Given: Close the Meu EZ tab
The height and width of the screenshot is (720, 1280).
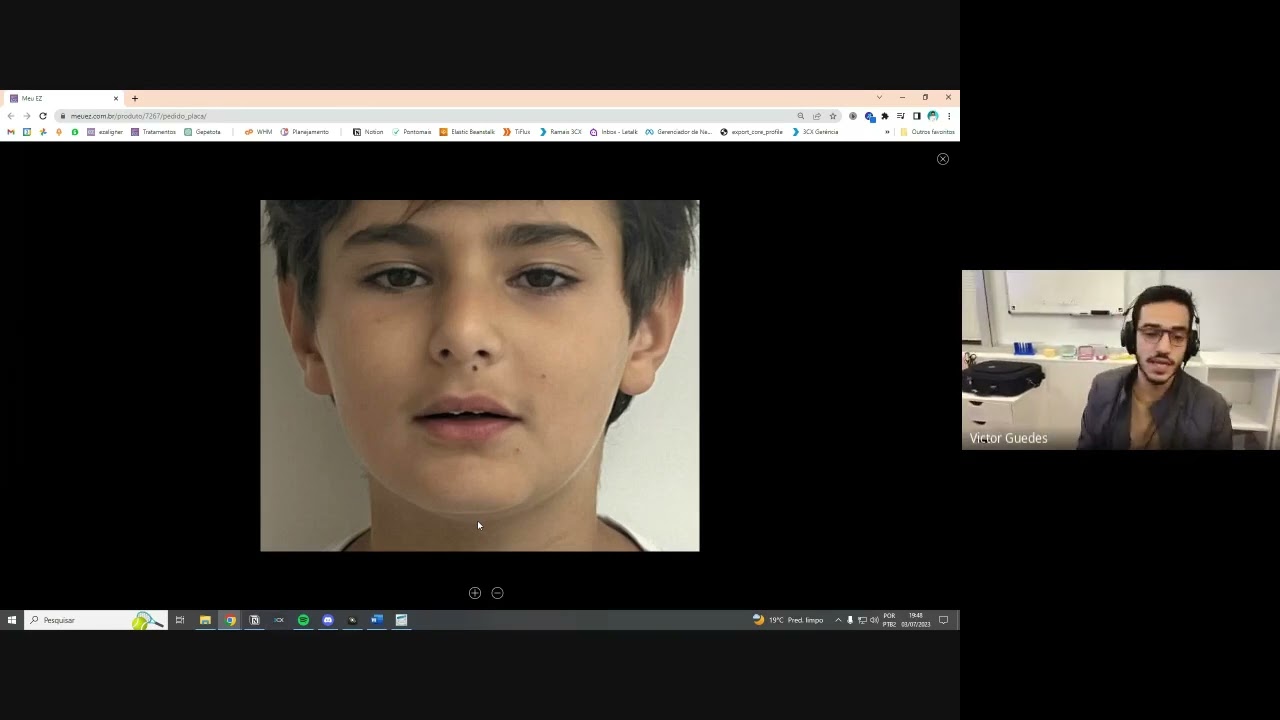Looking at the screenshot, I should click(115, 98).
